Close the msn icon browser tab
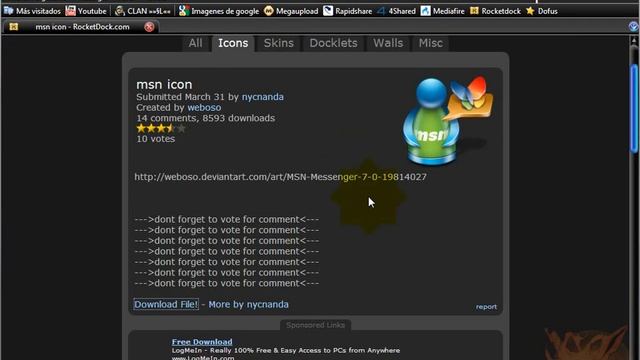The width and height of the screenshot is (640, 360). click(149, 27)
